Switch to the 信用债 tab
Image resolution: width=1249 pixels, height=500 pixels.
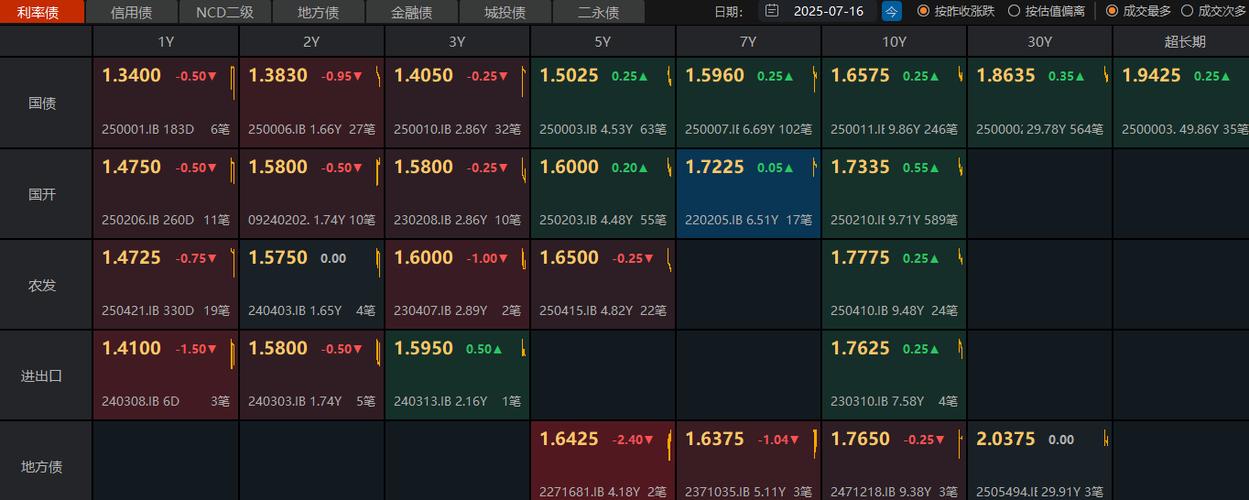pos(131,12)
